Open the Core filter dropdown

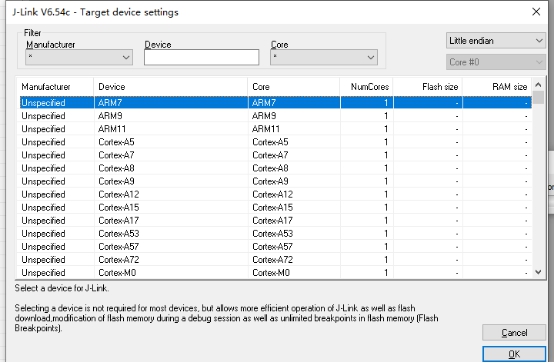pyautogui.click(x=324, y=57)
